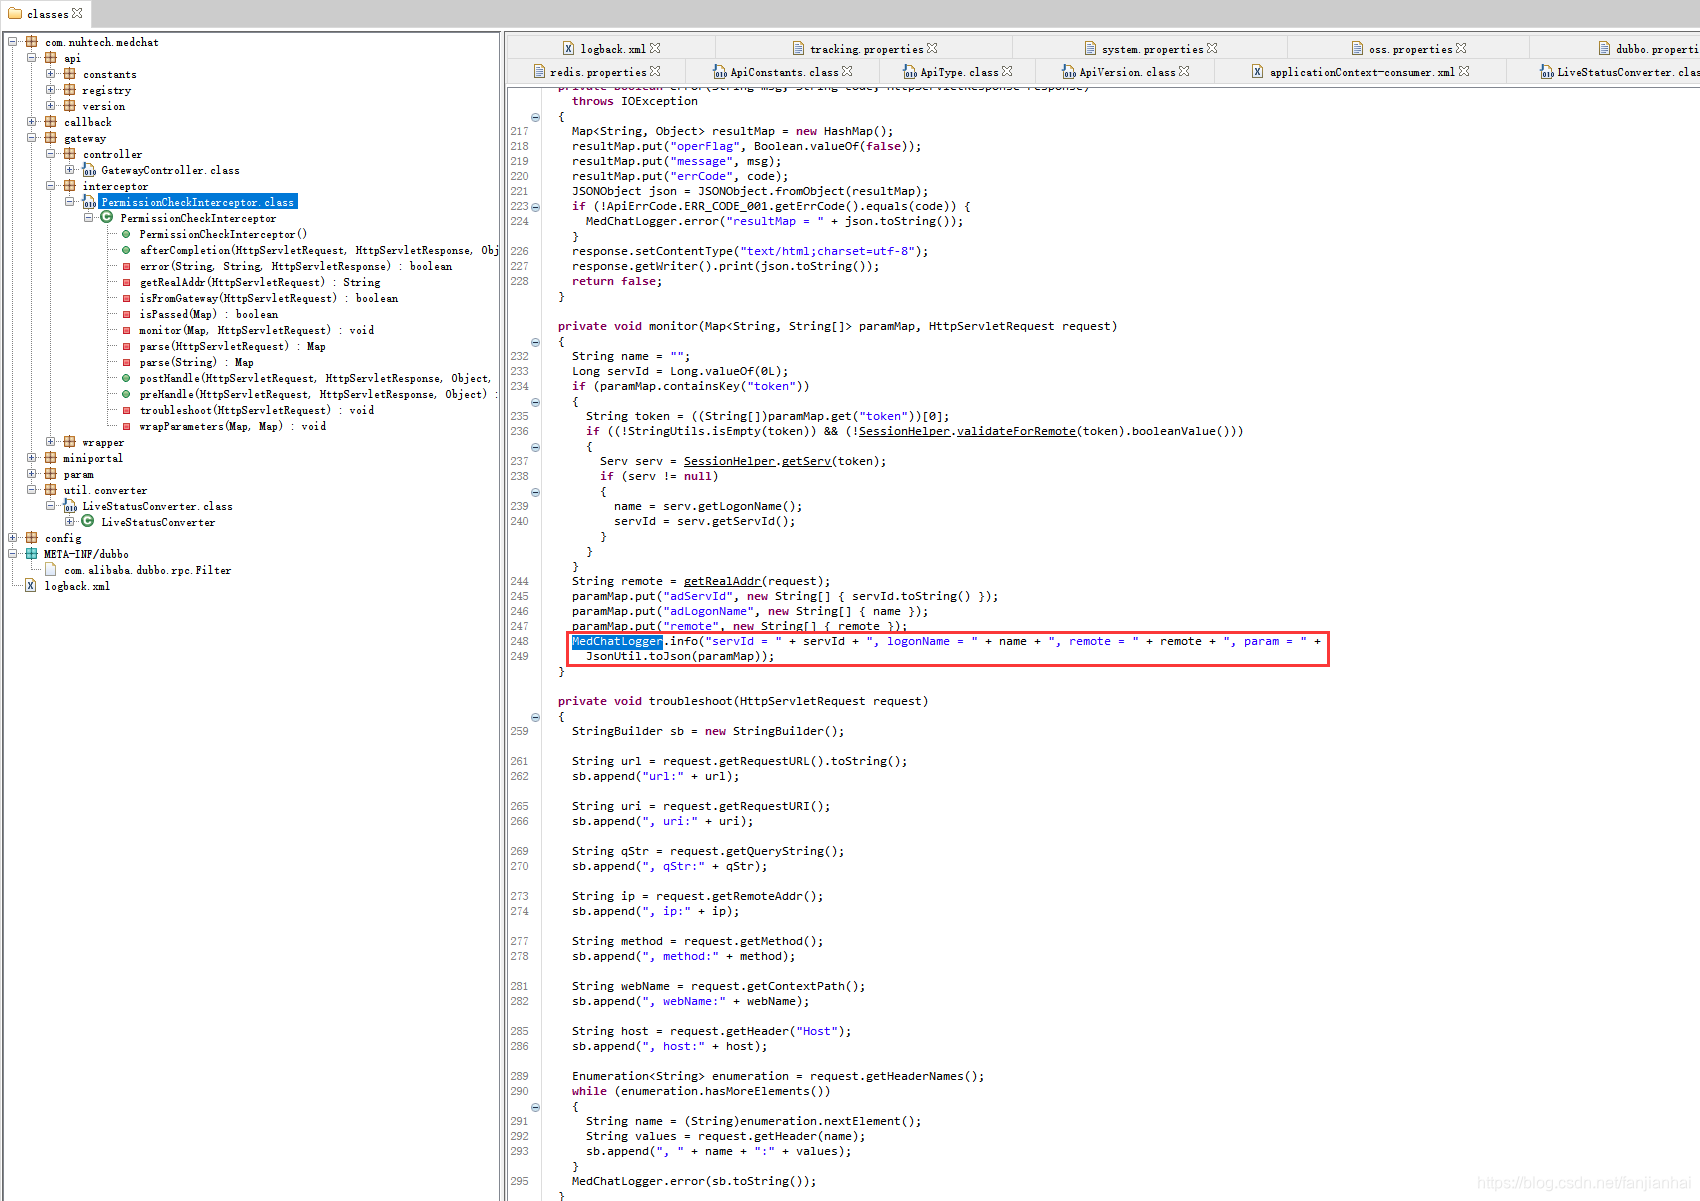
Task: Click the META-INF/dubbo folder icon
Action: [x=32, y=554]
